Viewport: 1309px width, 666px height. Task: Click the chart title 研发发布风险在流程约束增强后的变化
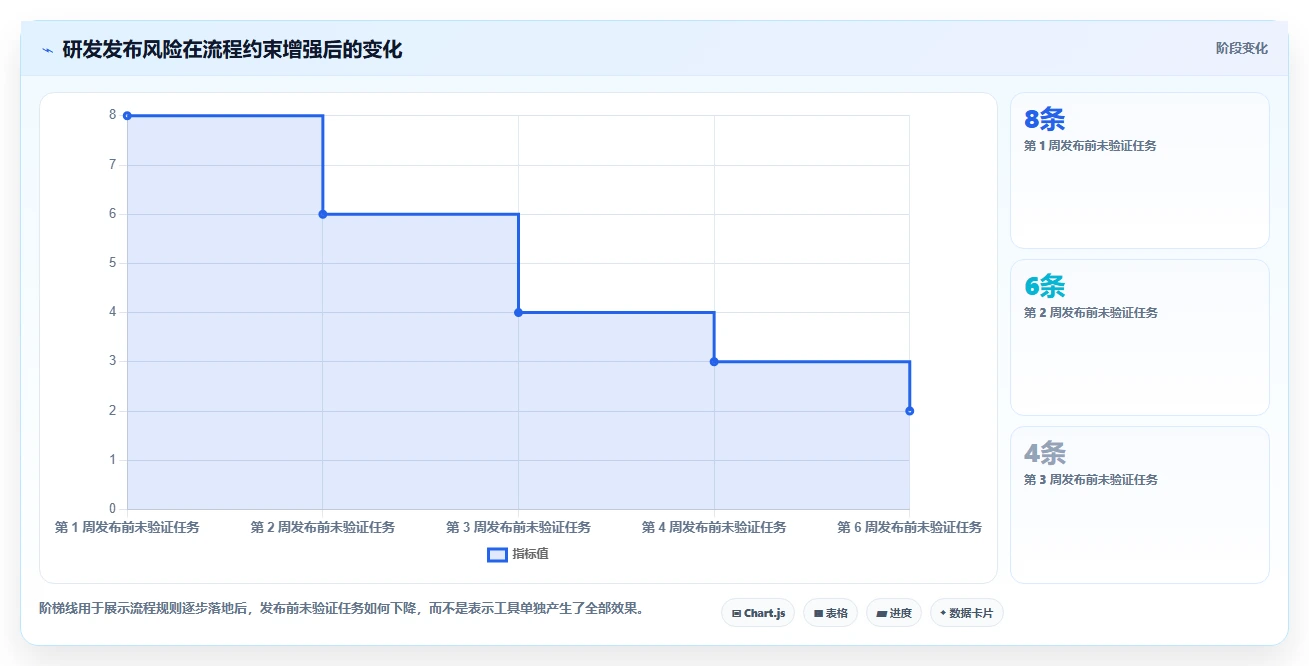coord(232,49)
